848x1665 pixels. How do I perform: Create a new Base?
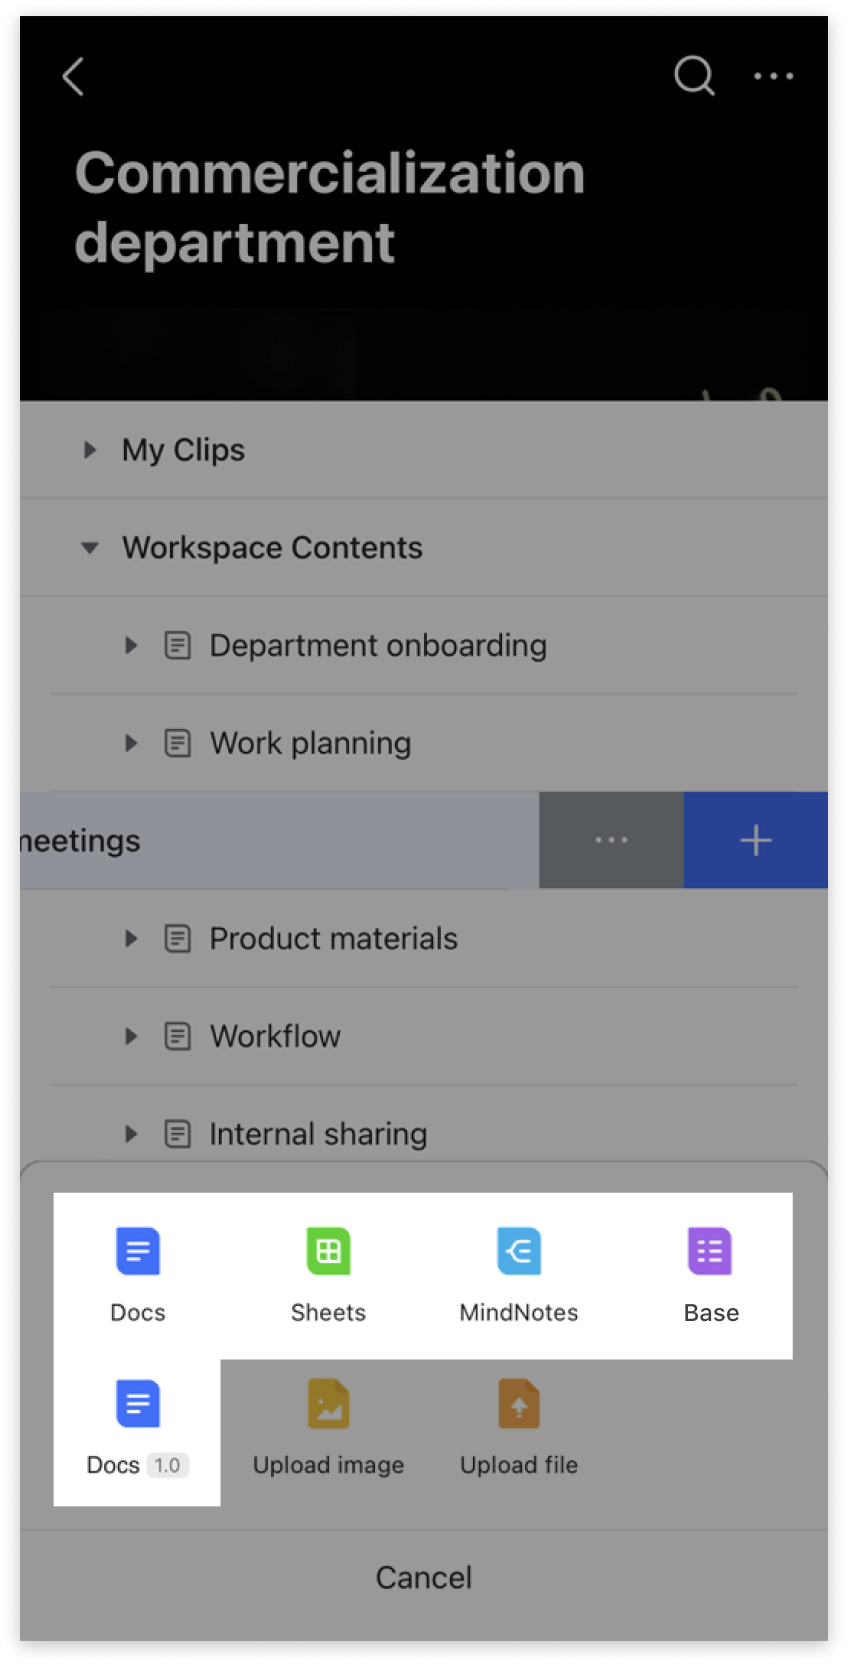710,1272
